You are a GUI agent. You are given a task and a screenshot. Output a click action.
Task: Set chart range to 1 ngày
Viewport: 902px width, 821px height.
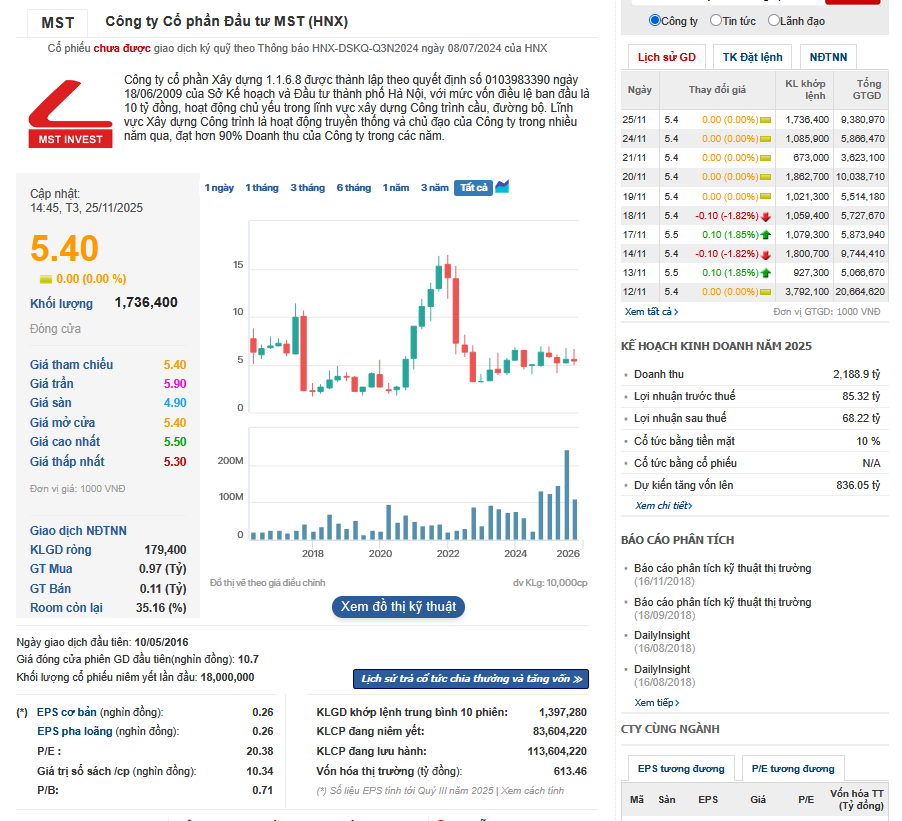pyautogui.click(x=219, y=188)
